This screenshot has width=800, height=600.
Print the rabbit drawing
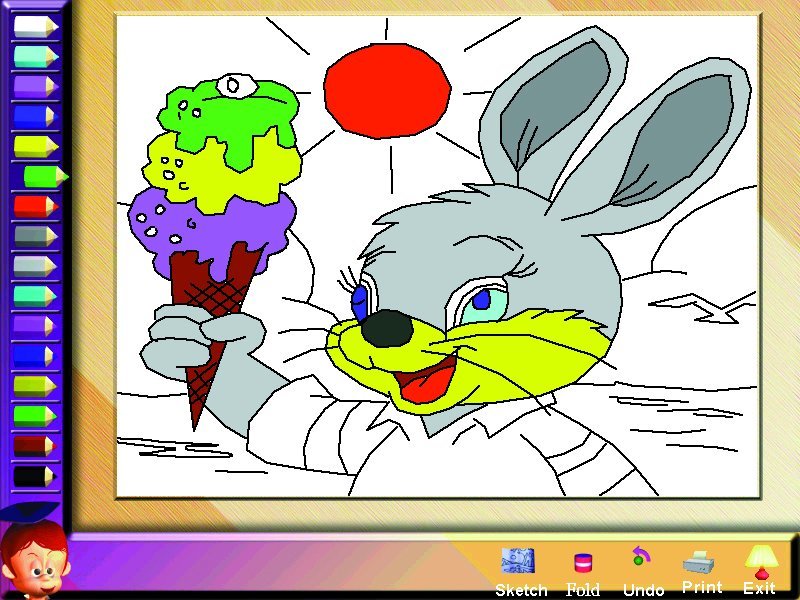pyautogui.click(x=701, y=560)
